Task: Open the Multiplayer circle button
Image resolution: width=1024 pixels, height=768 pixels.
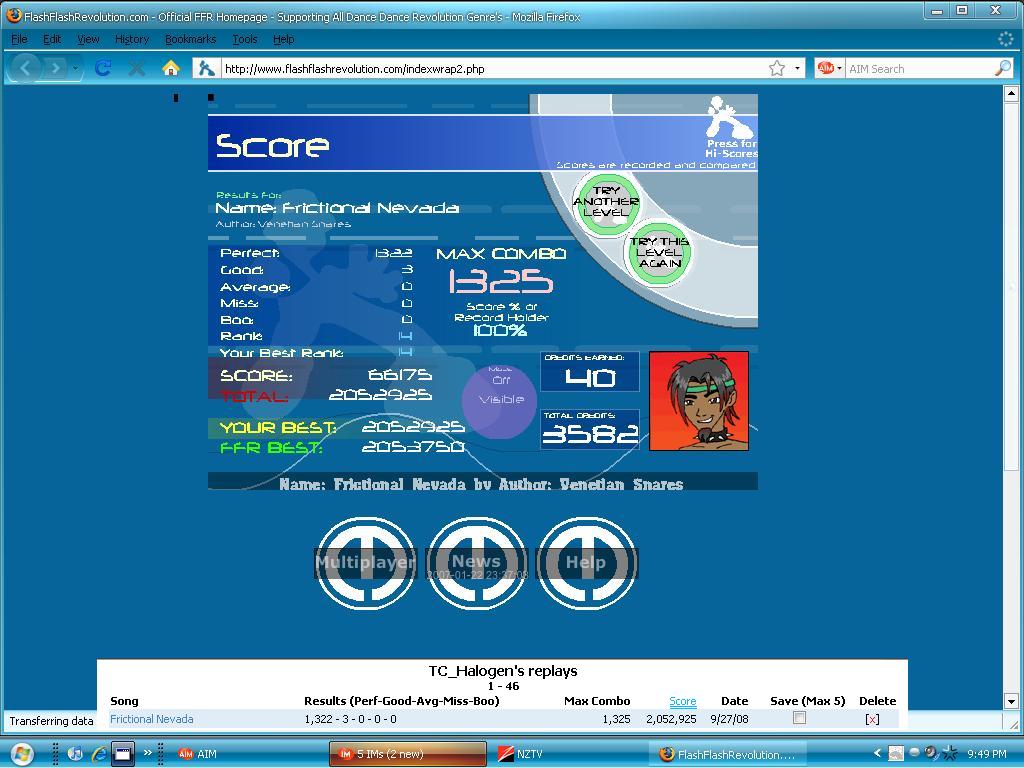Action: pyautogui.click(x=366, y=563)
